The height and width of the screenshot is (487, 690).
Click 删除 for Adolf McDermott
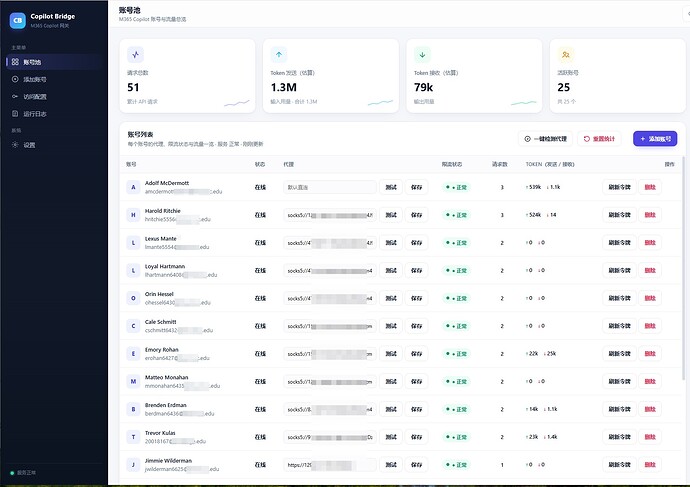650,187
